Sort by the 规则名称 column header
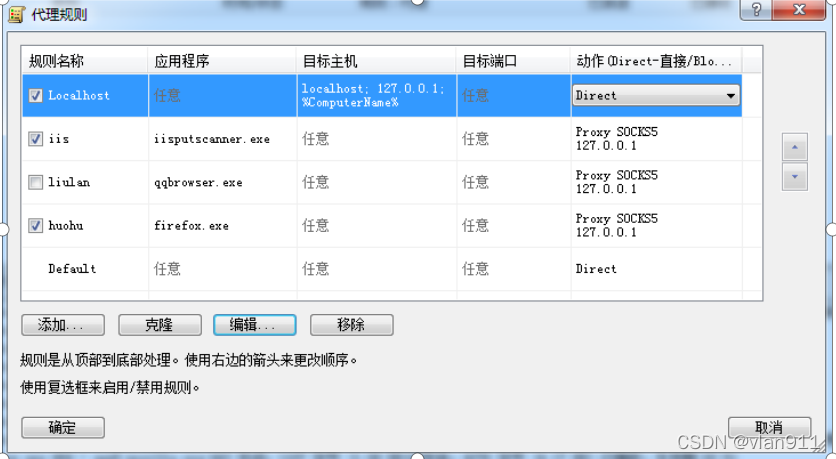Viewport: 836px width, 459px height. [x=85, y=61]
